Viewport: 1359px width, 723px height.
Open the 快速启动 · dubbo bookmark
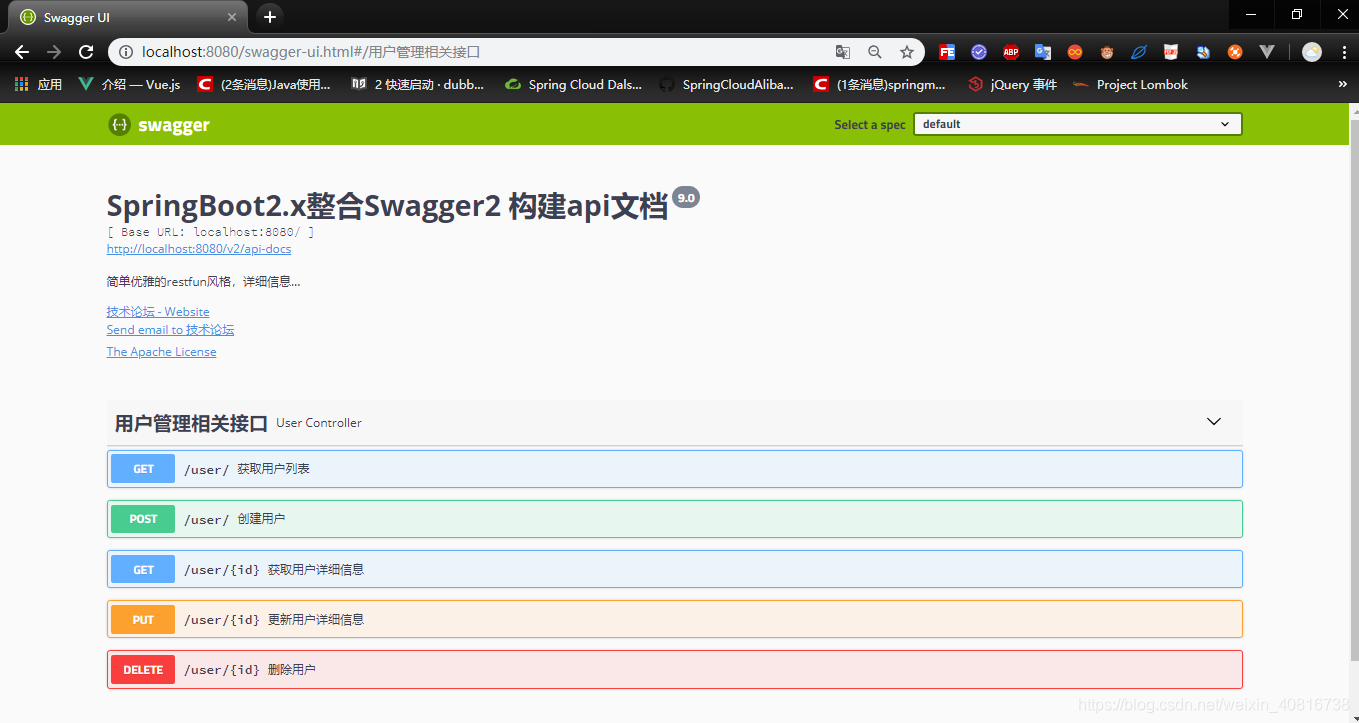418,85
